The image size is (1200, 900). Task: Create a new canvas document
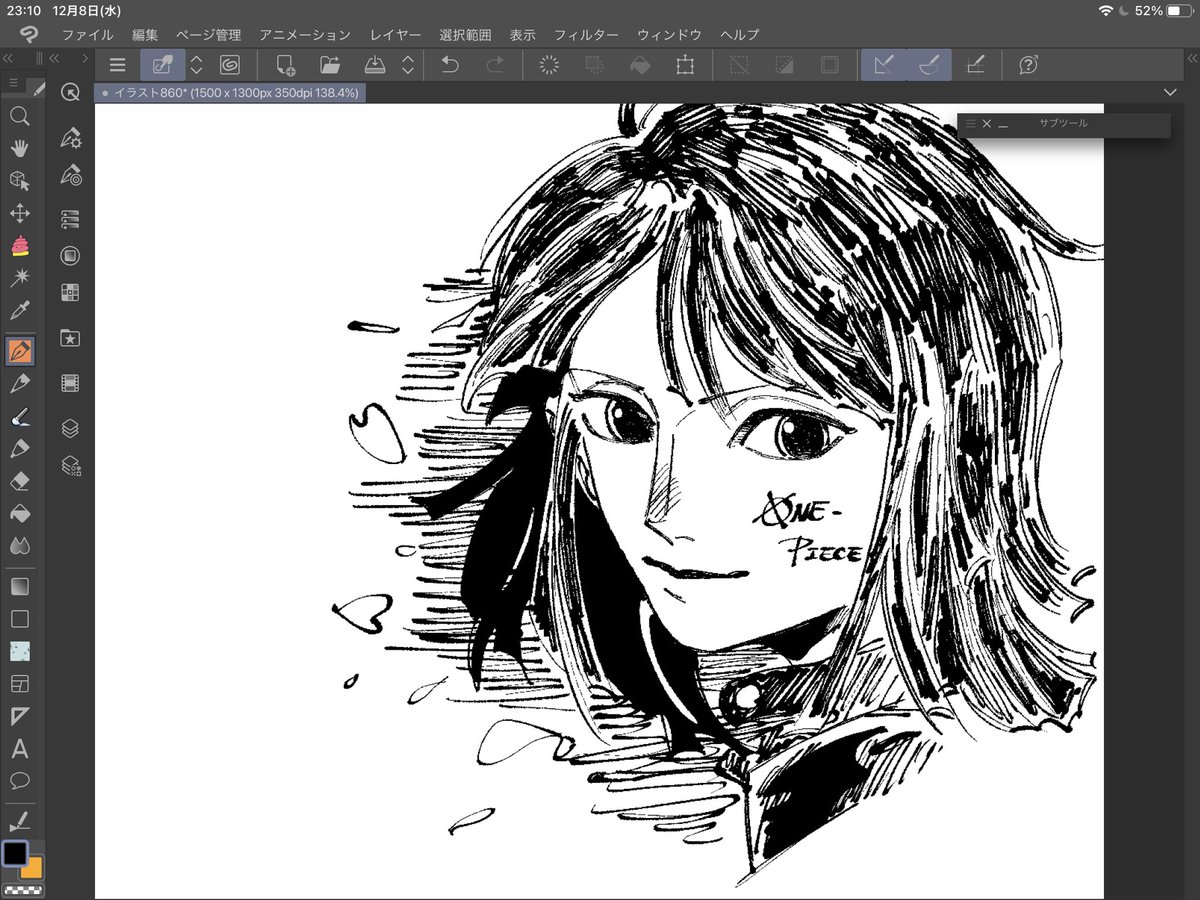coord(285,65)
